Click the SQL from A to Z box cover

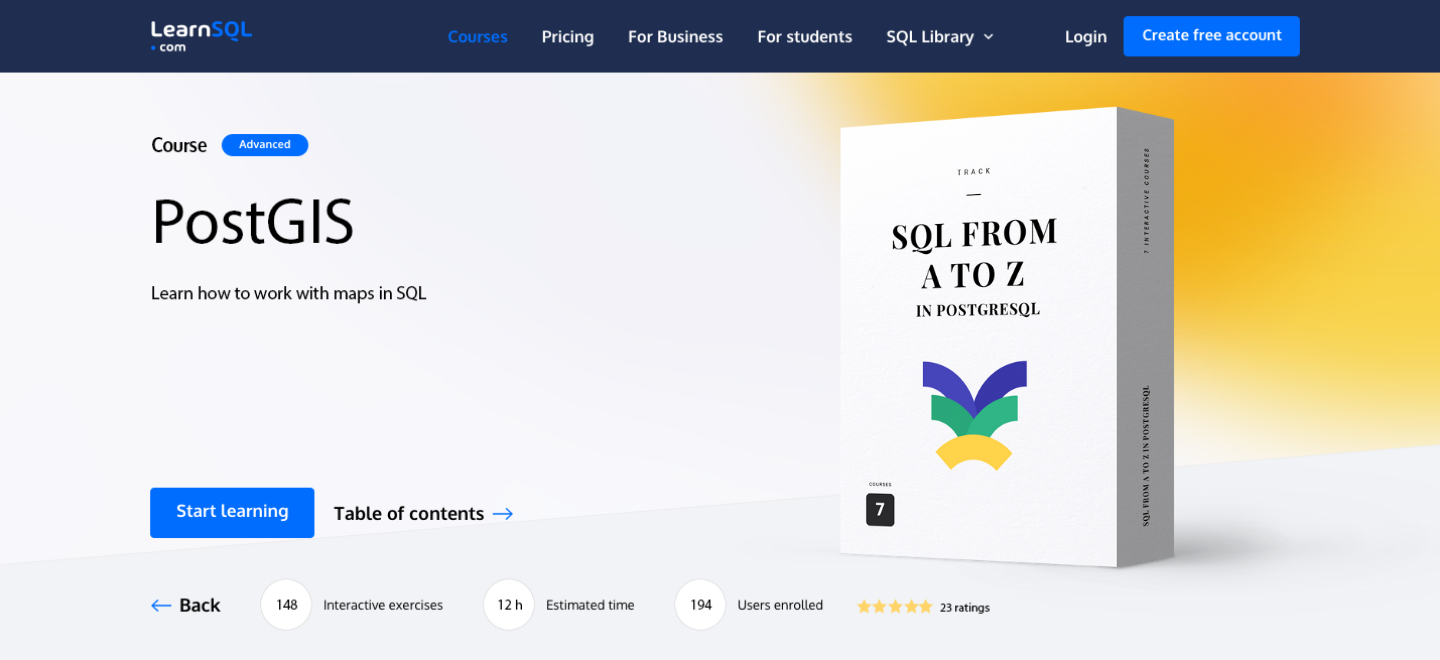click(1007, 337)
